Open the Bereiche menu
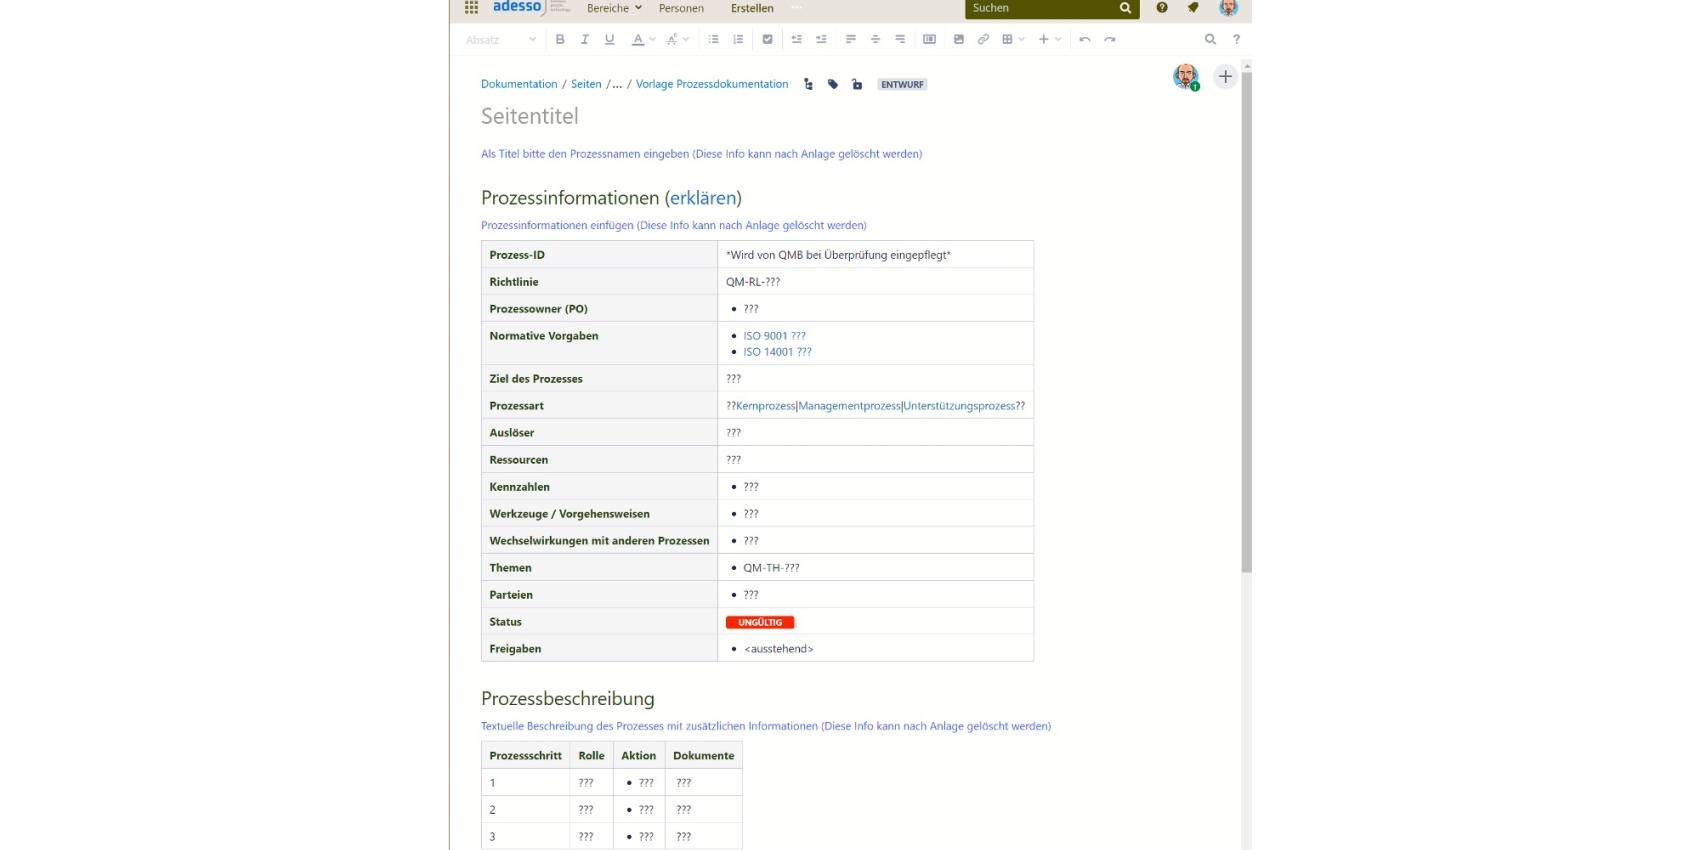 tap(614, 8)
